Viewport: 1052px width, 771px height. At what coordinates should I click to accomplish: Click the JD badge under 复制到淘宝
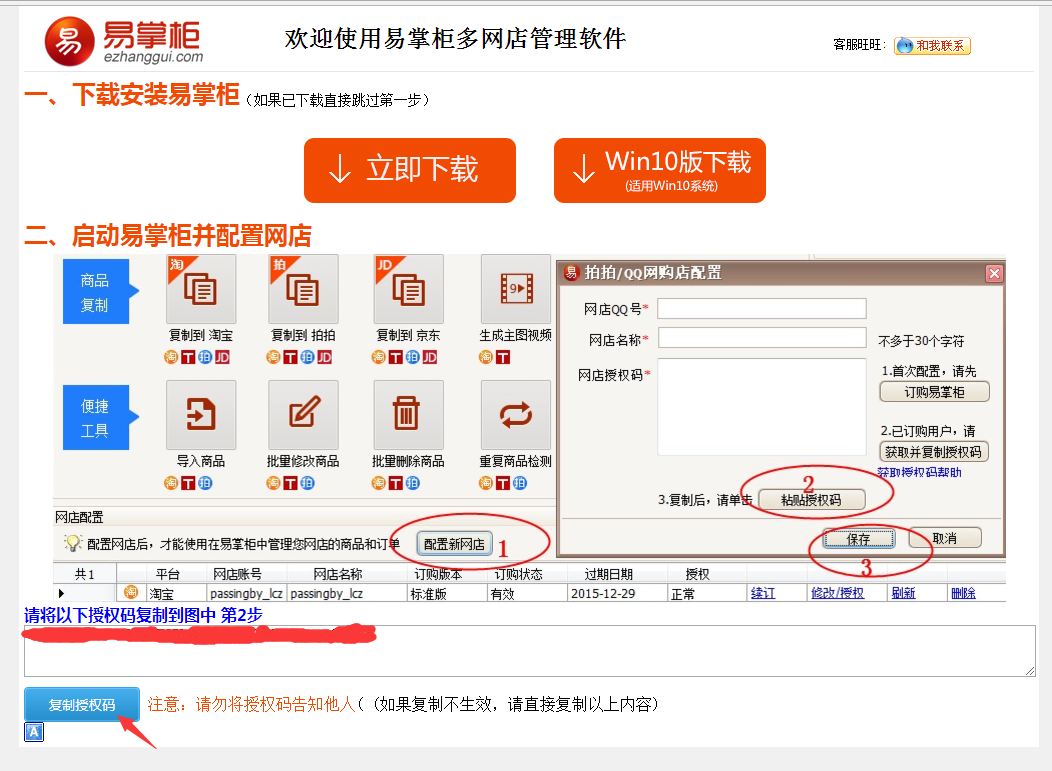coord(222,357)
